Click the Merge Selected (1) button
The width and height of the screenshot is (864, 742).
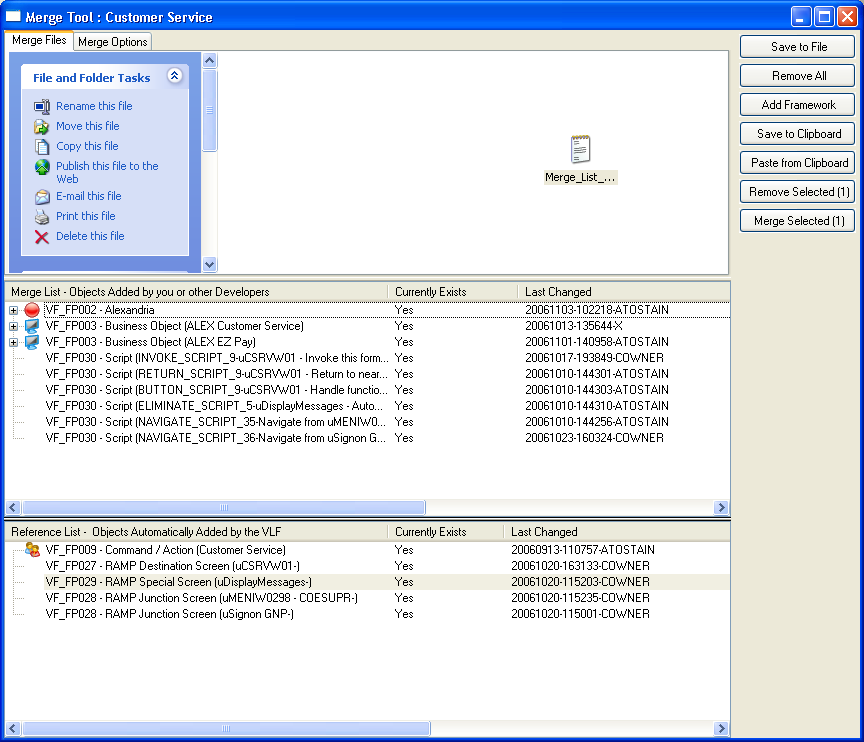798,221
